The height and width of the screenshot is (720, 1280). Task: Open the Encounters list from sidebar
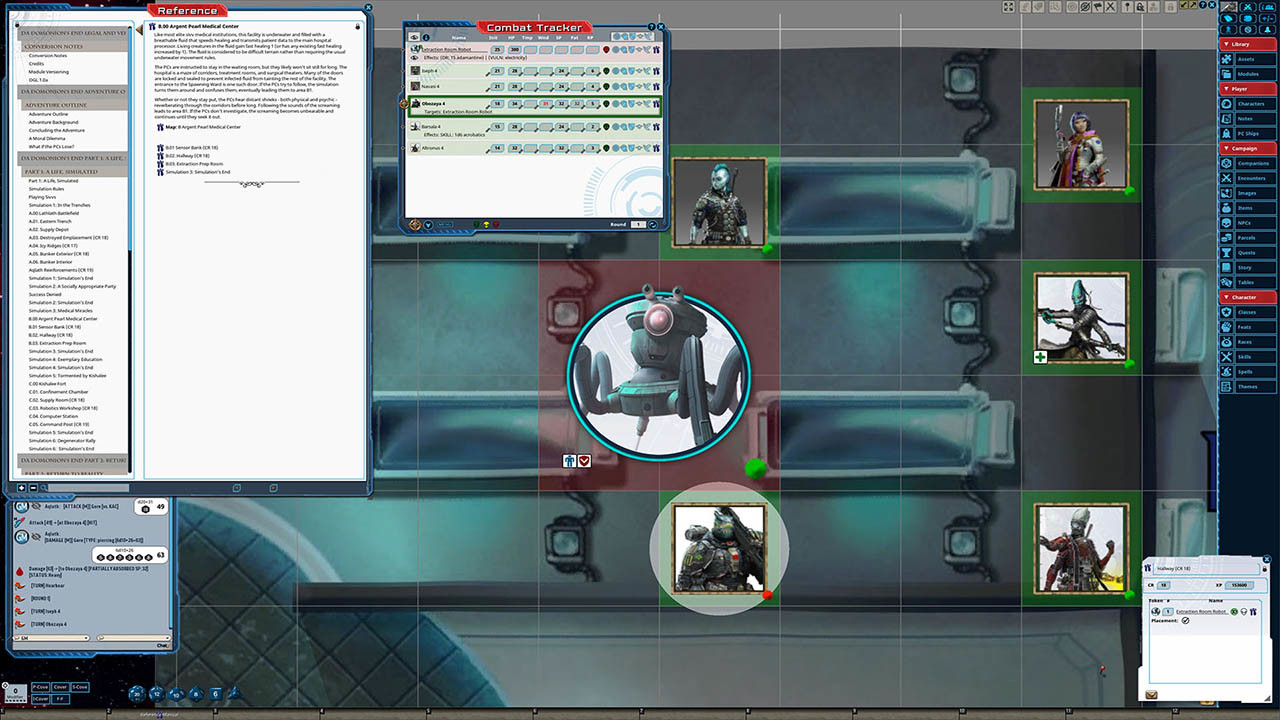click(x=1250, y=178)
